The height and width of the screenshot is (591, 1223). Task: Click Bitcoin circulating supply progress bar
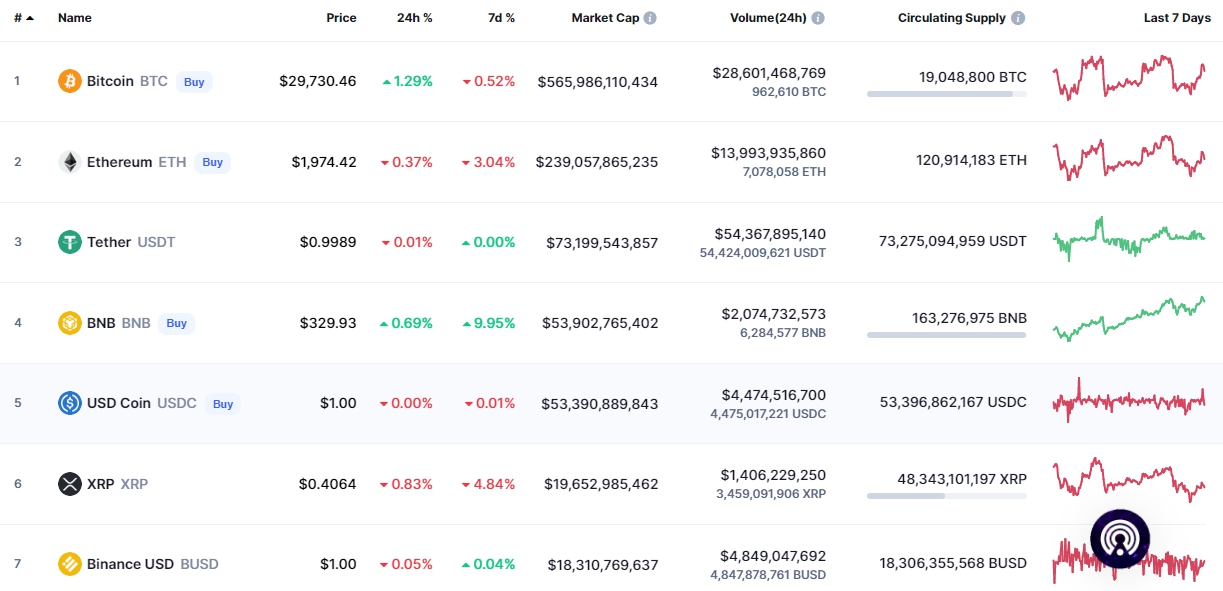(946, 94)
